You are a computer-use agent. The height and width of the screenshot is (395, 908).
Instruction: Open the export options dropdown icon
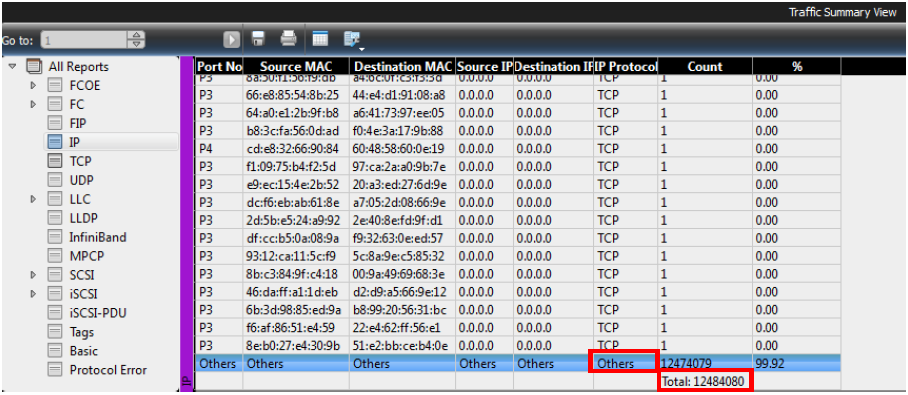coord(352,39)
